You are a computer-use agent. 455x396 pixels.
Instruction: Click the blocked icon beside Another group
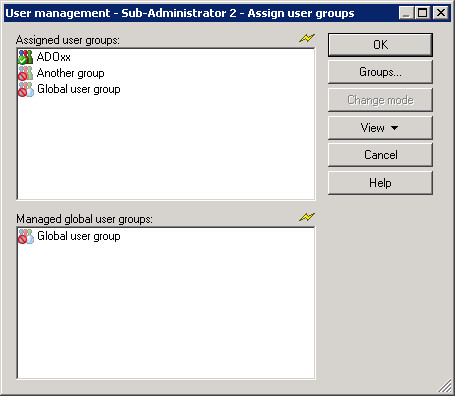pos(25,73)
